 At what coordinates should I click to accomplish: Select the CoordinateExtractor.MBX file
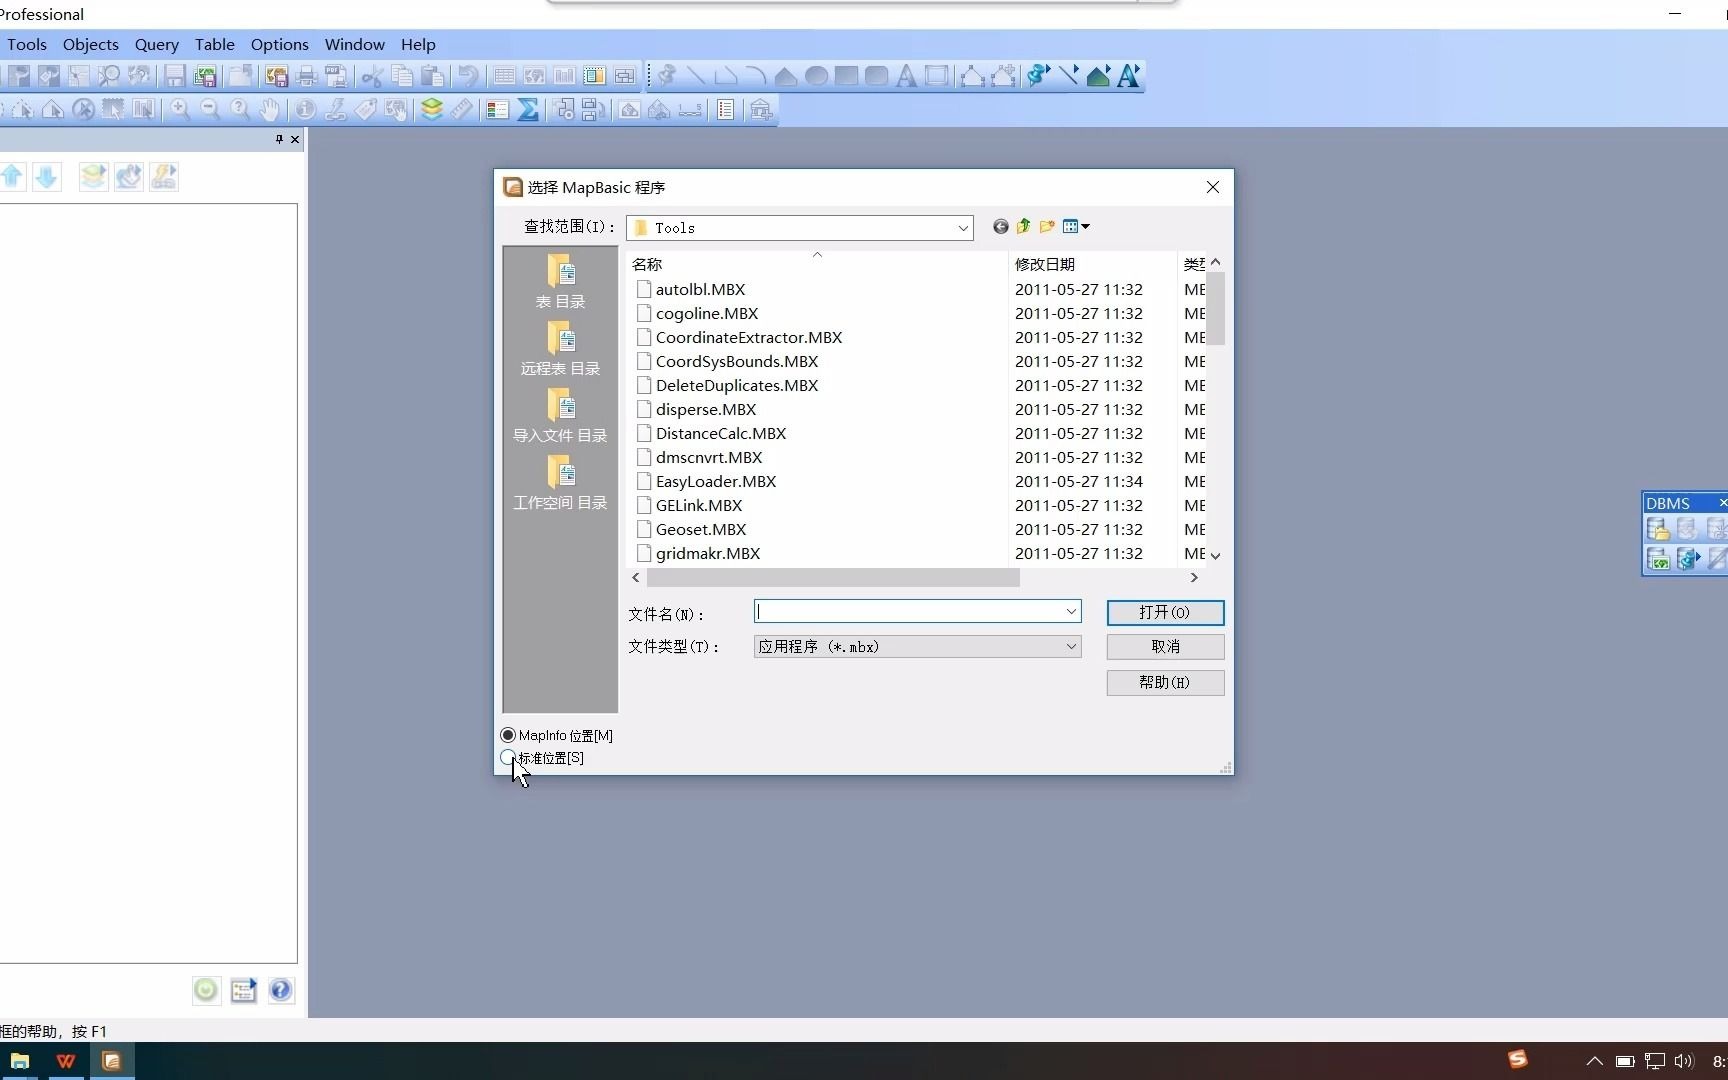coord(749,337)
